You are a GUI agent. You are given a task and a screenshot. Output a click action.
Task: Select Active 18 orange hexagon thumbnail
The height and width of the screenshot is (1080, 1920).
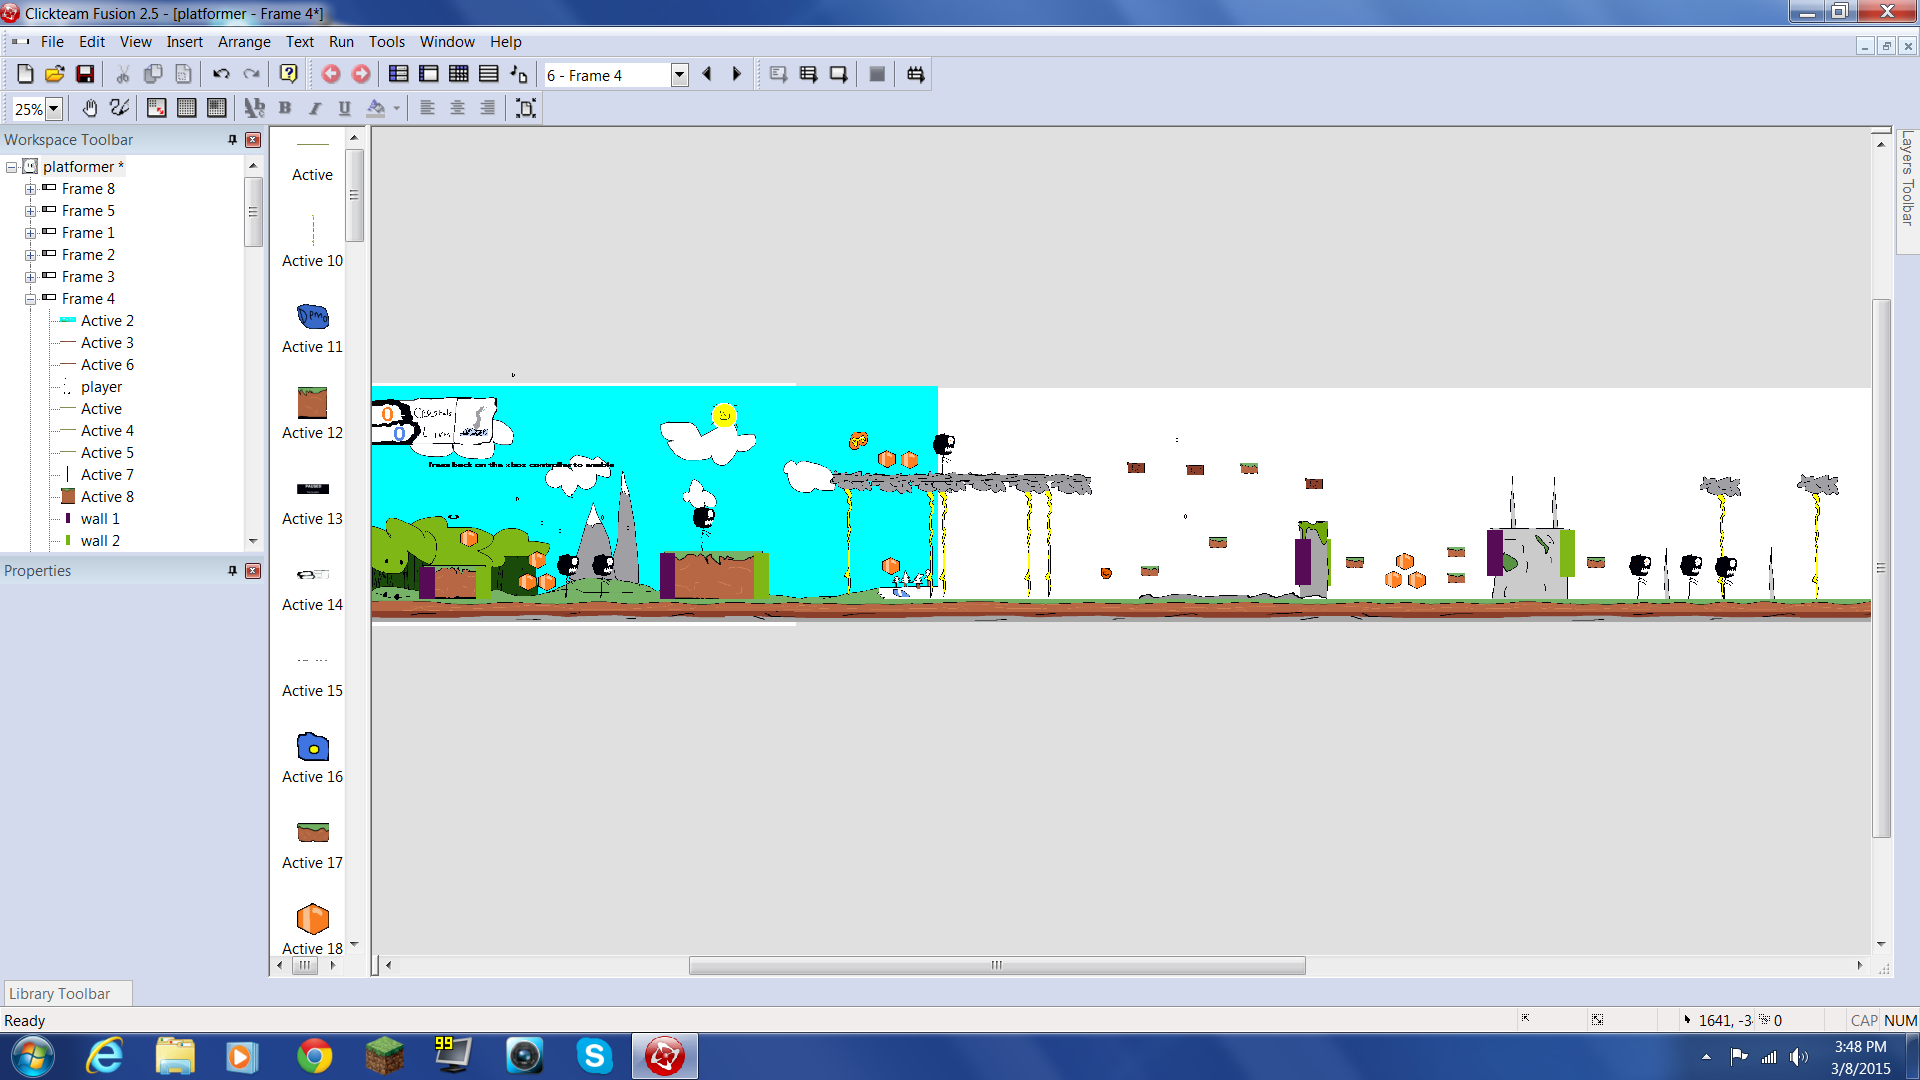pos(312,918)
